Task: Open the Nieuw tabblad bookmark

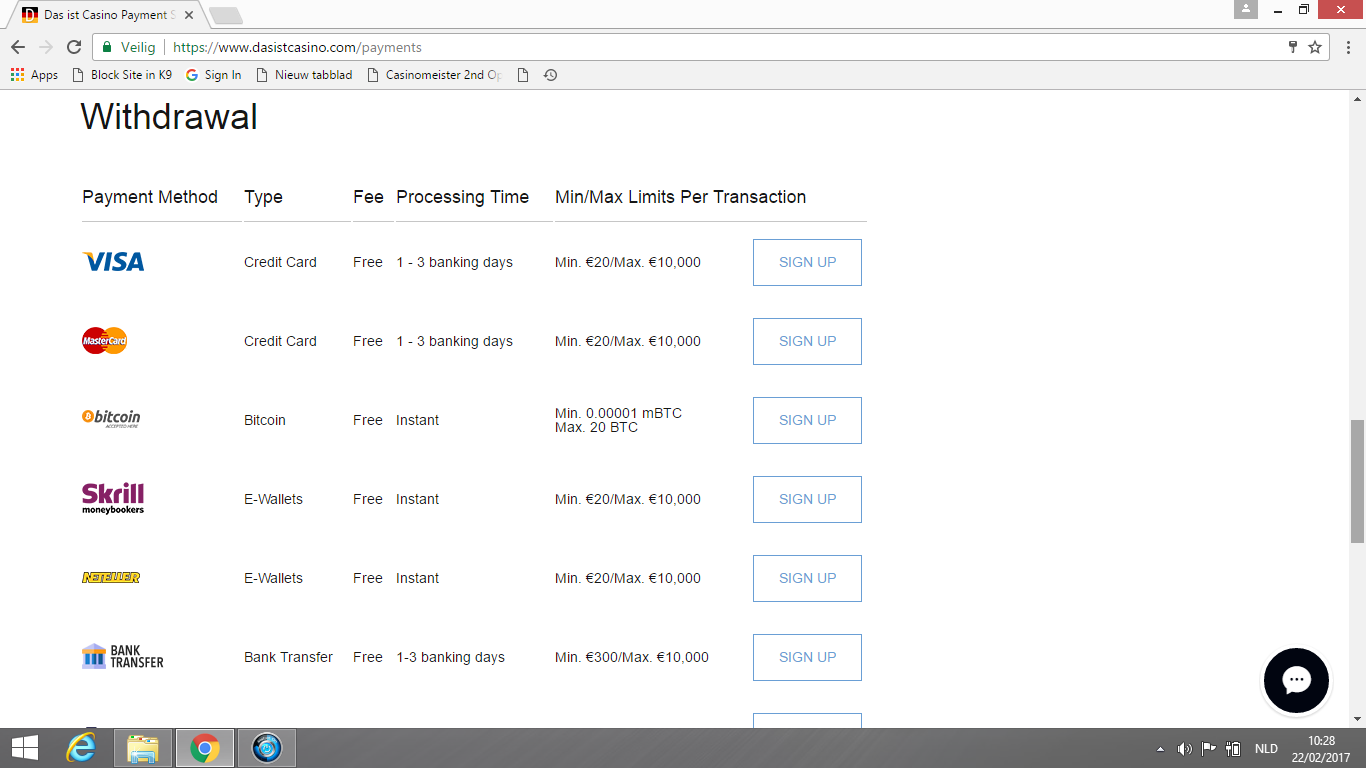Action: [305, 75]
